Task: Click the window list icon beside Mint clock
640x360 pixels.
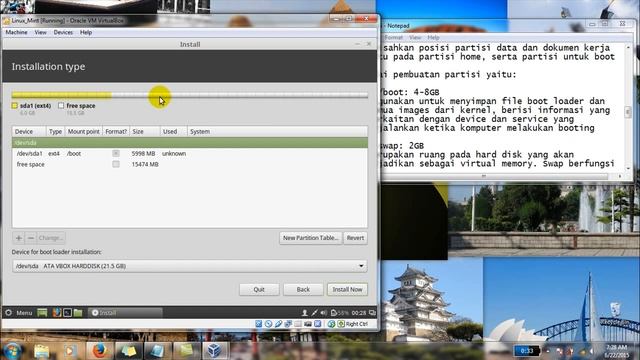Action: coord(372,313)
